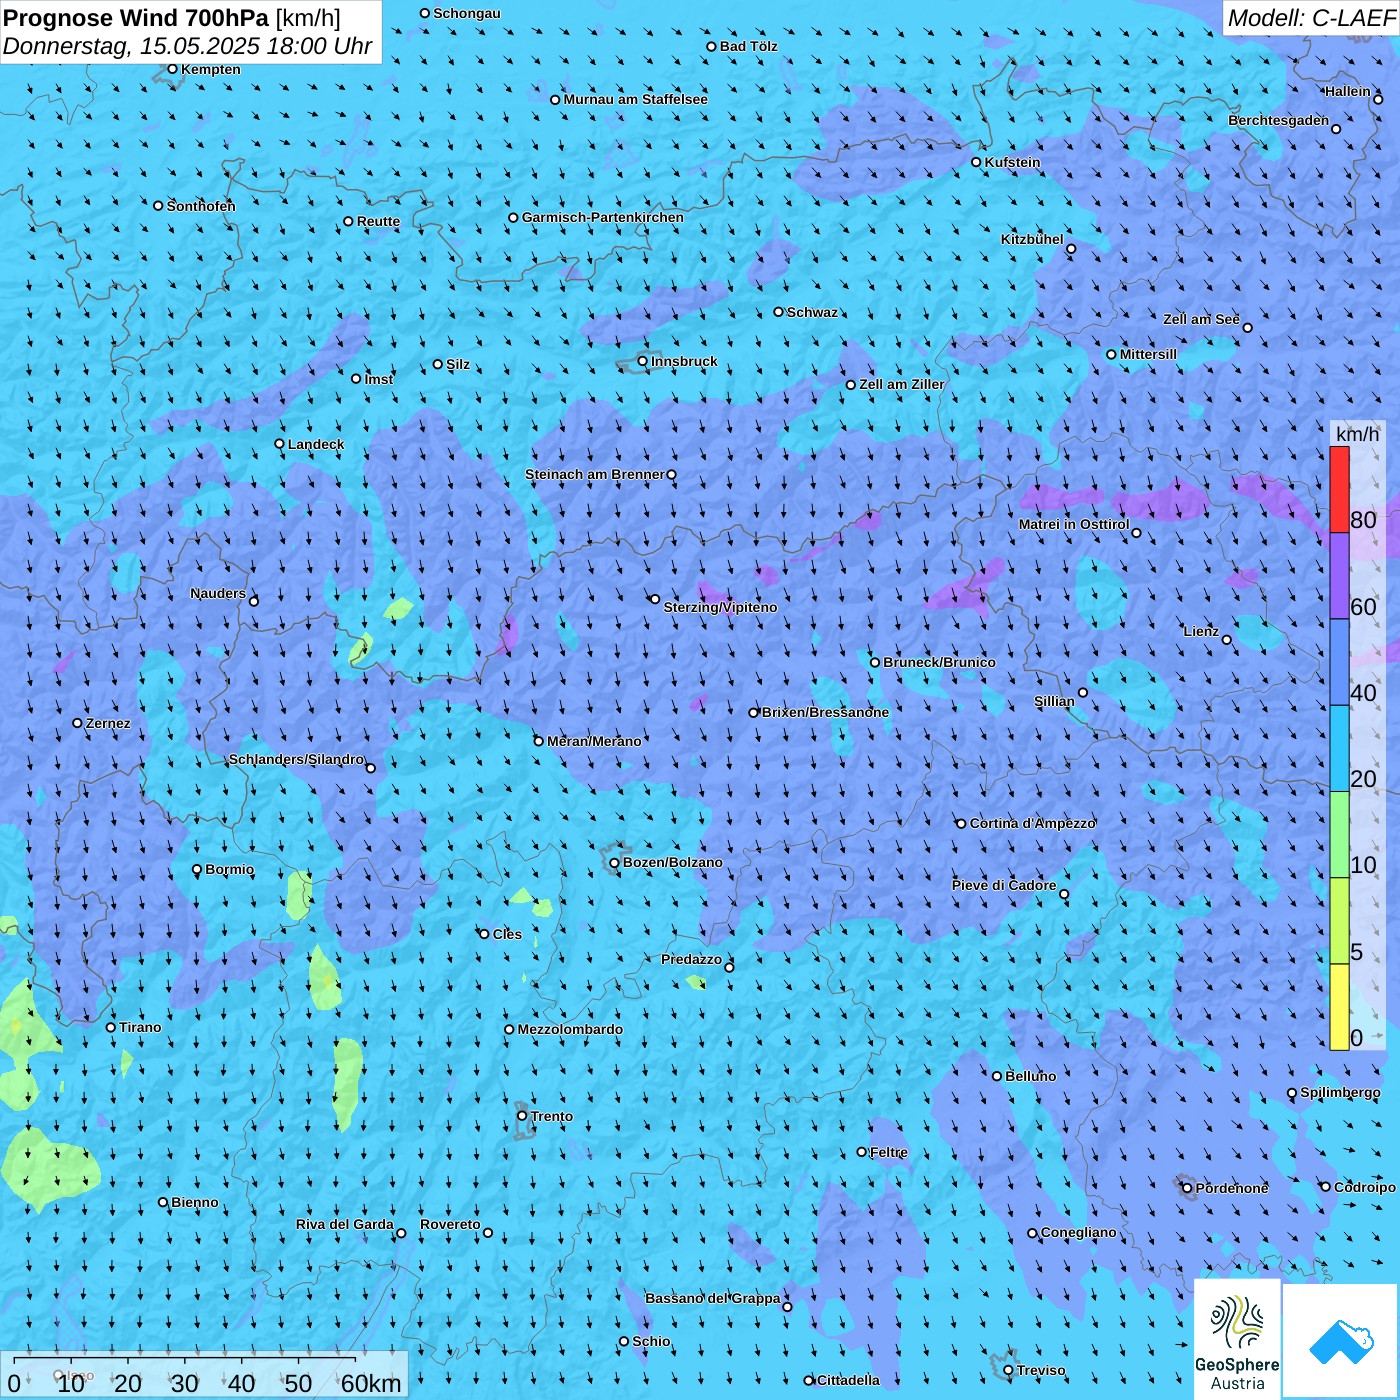Click the 'Imst' label
The width and height of the screenshot is (1400, 1400).
point(379,379)
